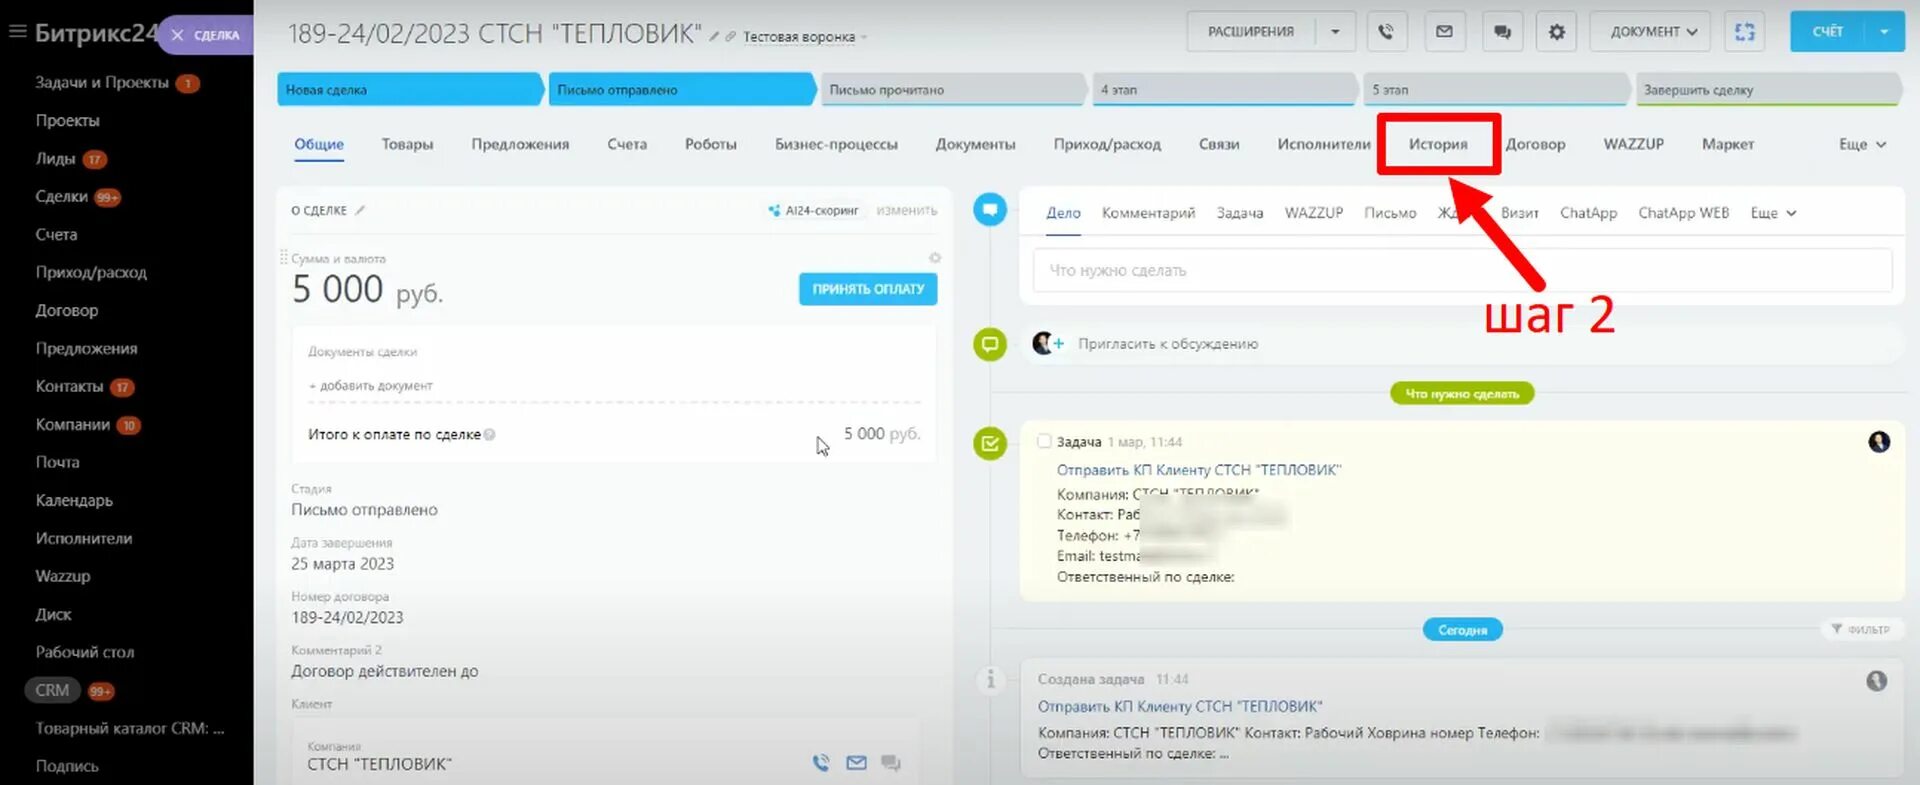Click info icon on Создана задача entry

(x=990, y=680)
